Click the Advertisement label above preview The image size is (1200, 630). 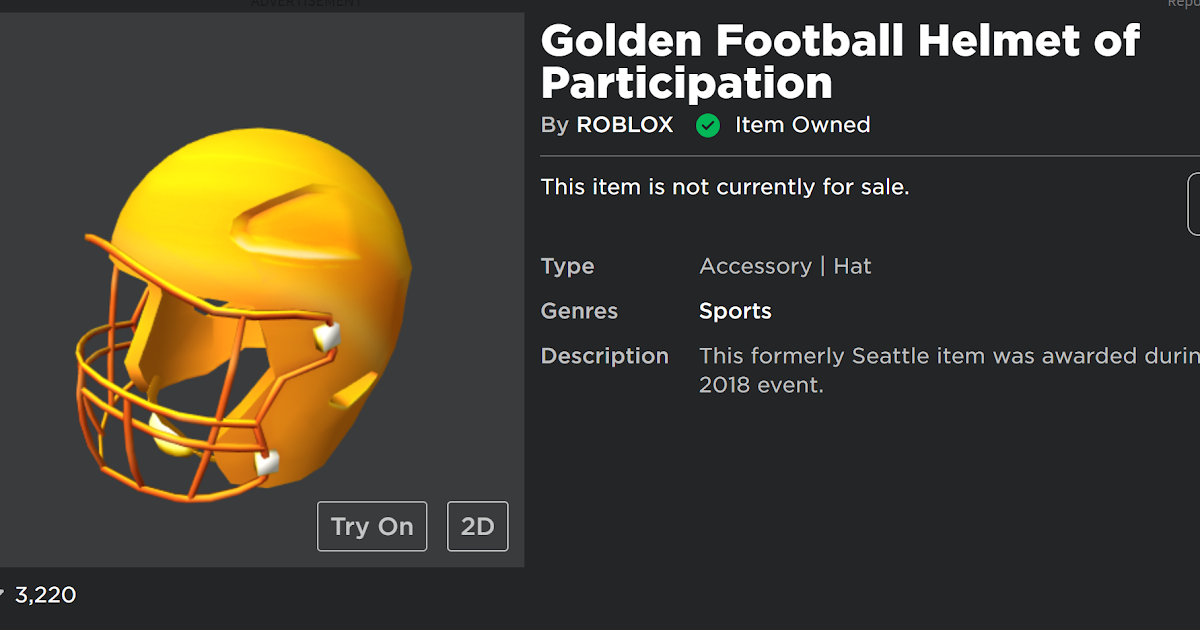pos(307,3)
